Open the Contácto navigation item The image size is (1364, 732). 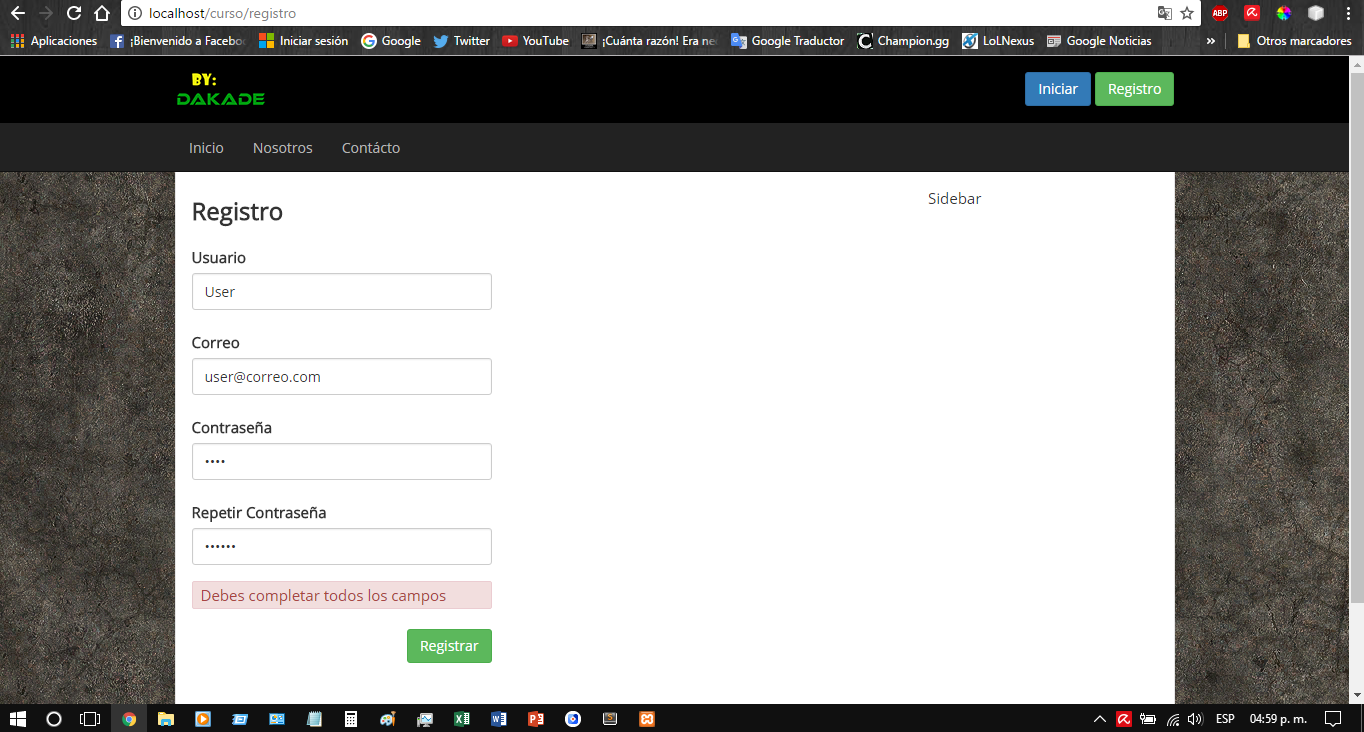370,148
